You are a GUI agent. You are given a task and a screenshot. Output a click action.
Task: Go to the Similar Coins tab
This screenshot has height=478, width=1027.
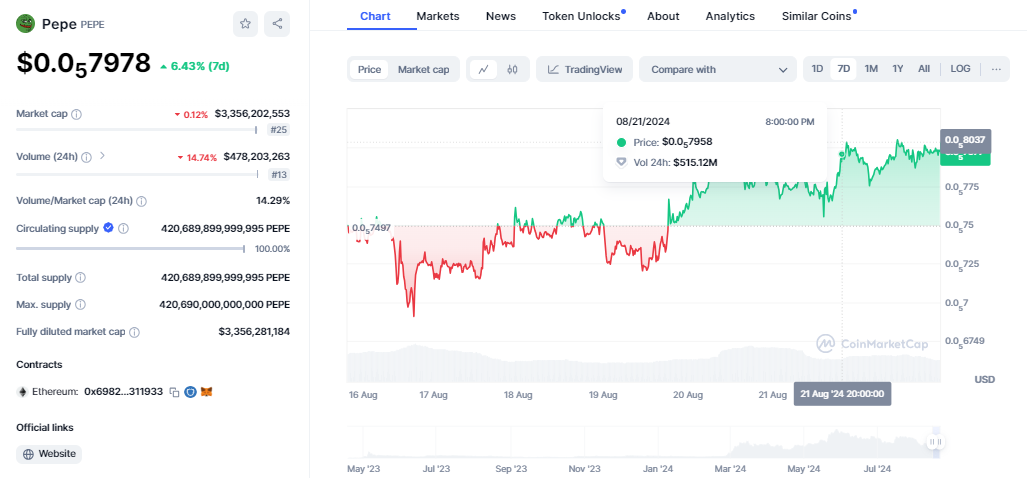[816, 16]
